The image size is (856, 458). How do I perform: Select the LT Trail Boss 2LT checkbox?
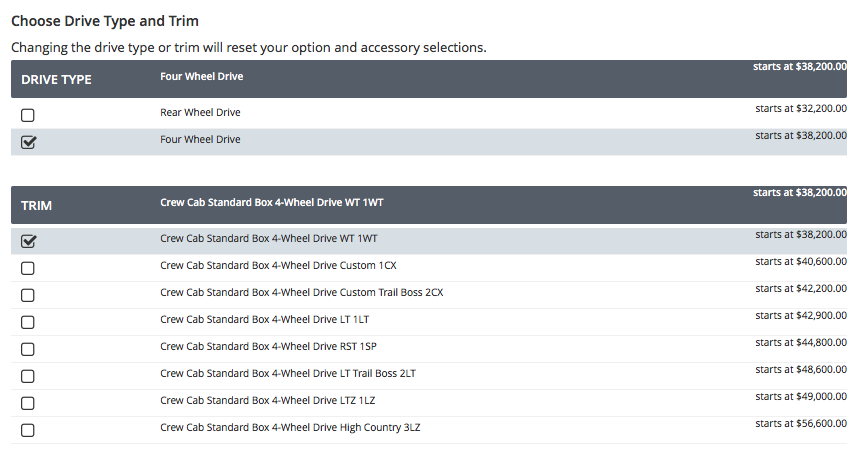pyautogui.click(x=28, y=376)
